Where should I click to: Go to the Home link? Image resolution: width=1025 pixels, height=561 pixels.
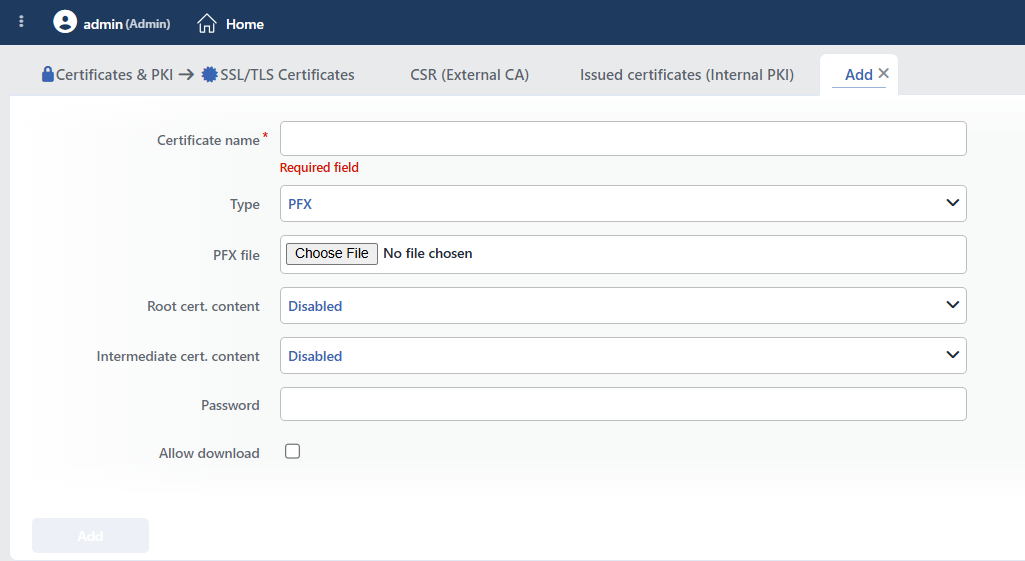244,24
